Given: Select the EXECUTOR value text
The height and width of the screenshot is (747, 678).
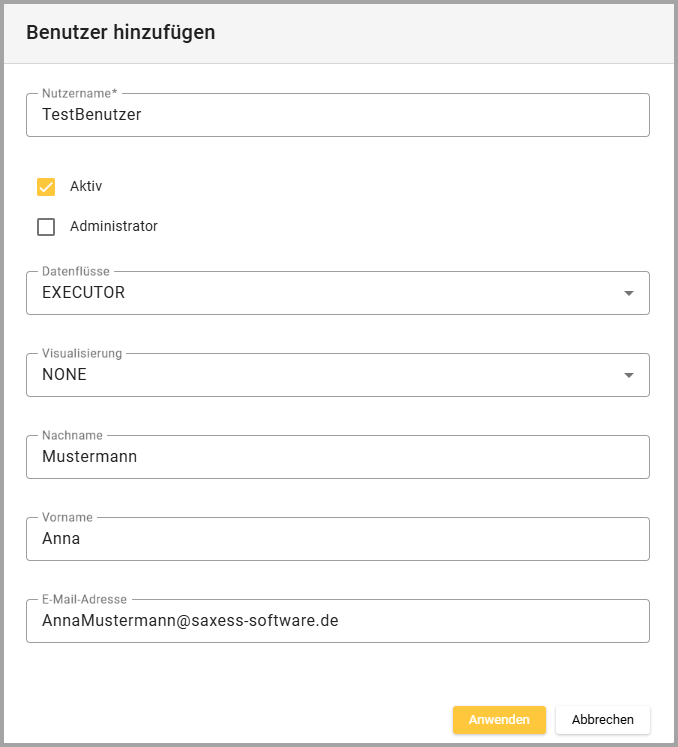Looking at the screenshot, I should pos(84,293).
